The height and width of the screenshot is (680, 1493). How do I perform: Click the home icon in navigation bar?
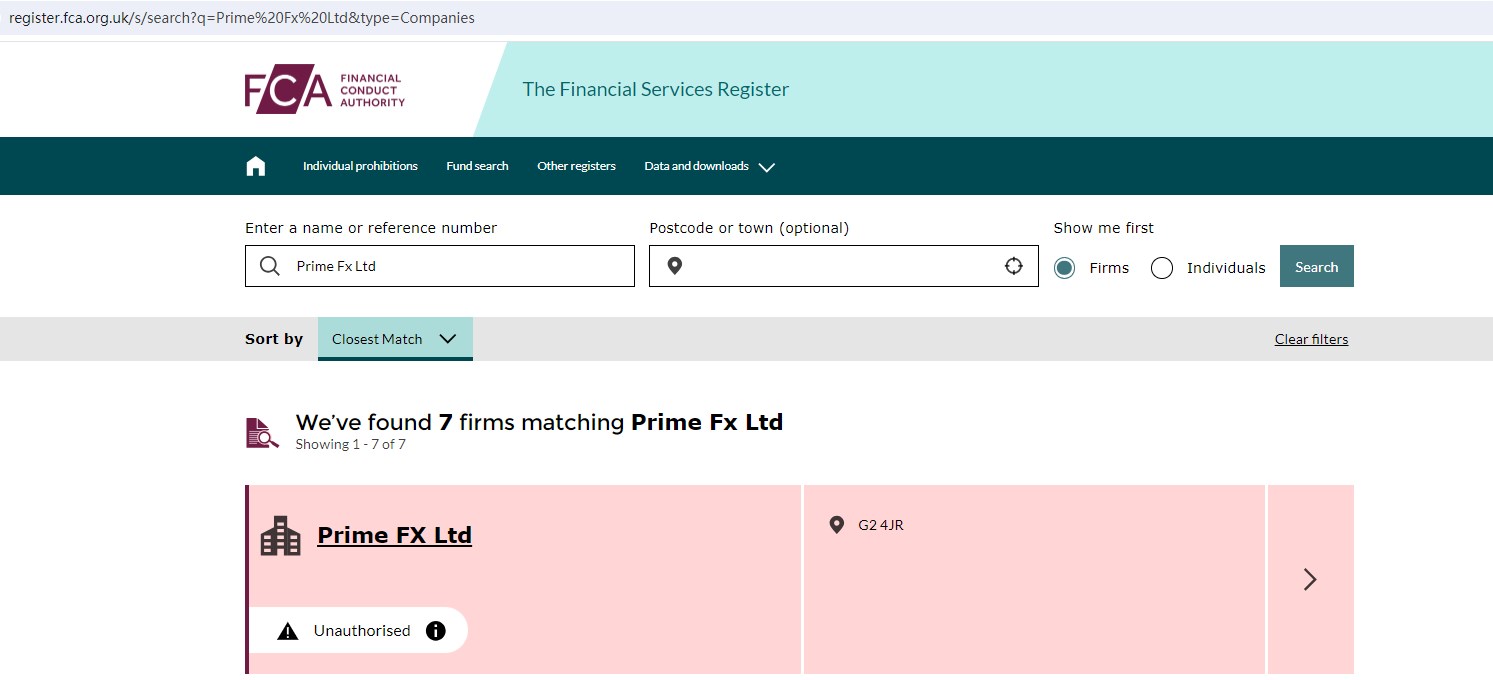[x=256, y=166]
